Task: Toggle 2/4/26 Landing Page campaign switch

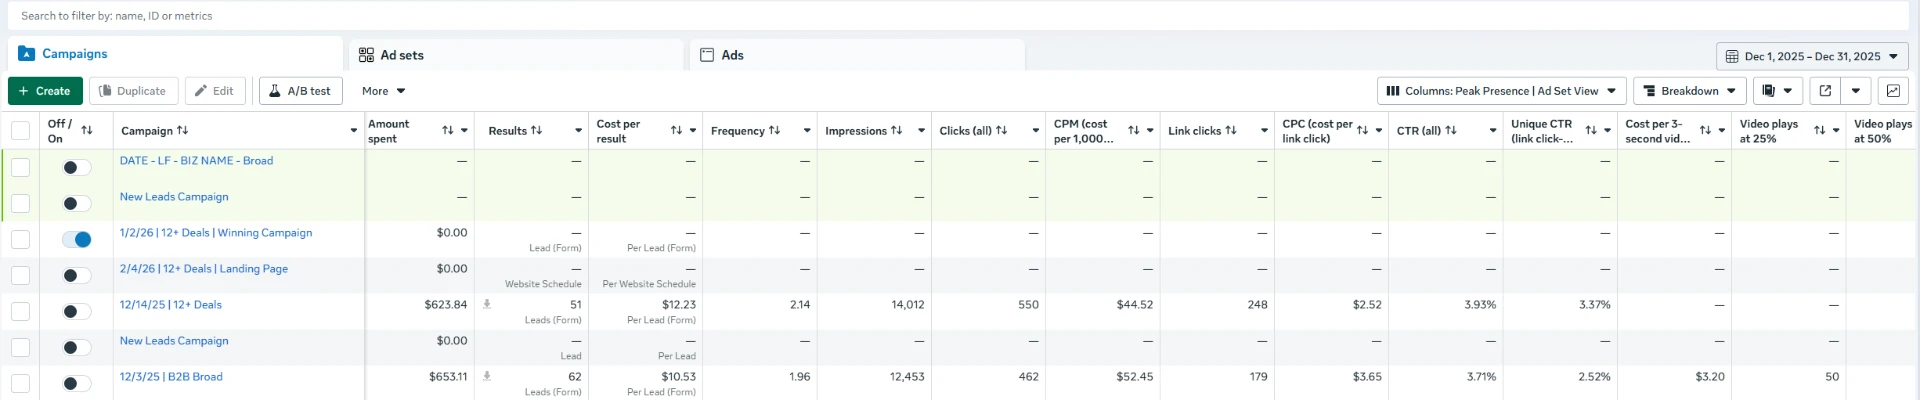Action: (76, 275)
